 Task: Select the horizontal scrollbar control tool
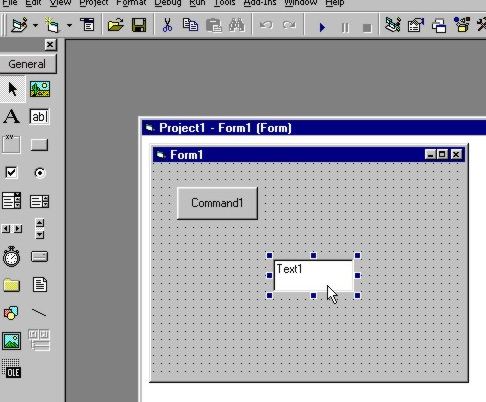(x=12, y=229)
